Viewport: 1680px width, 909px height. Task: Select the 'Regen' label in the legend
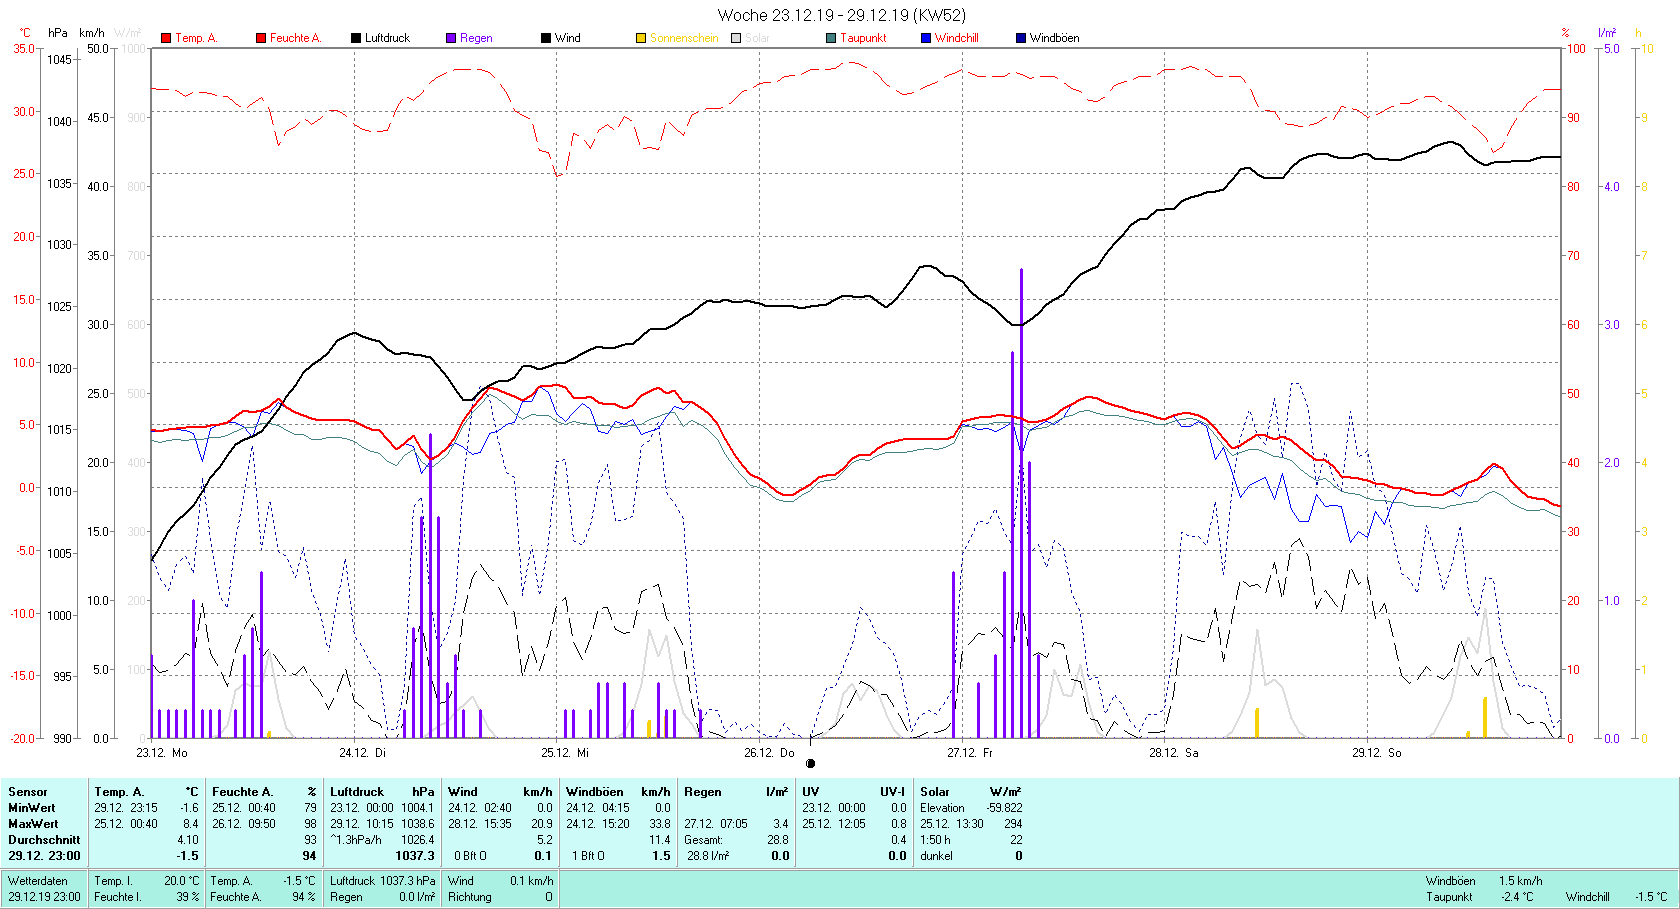coord(476,38)
